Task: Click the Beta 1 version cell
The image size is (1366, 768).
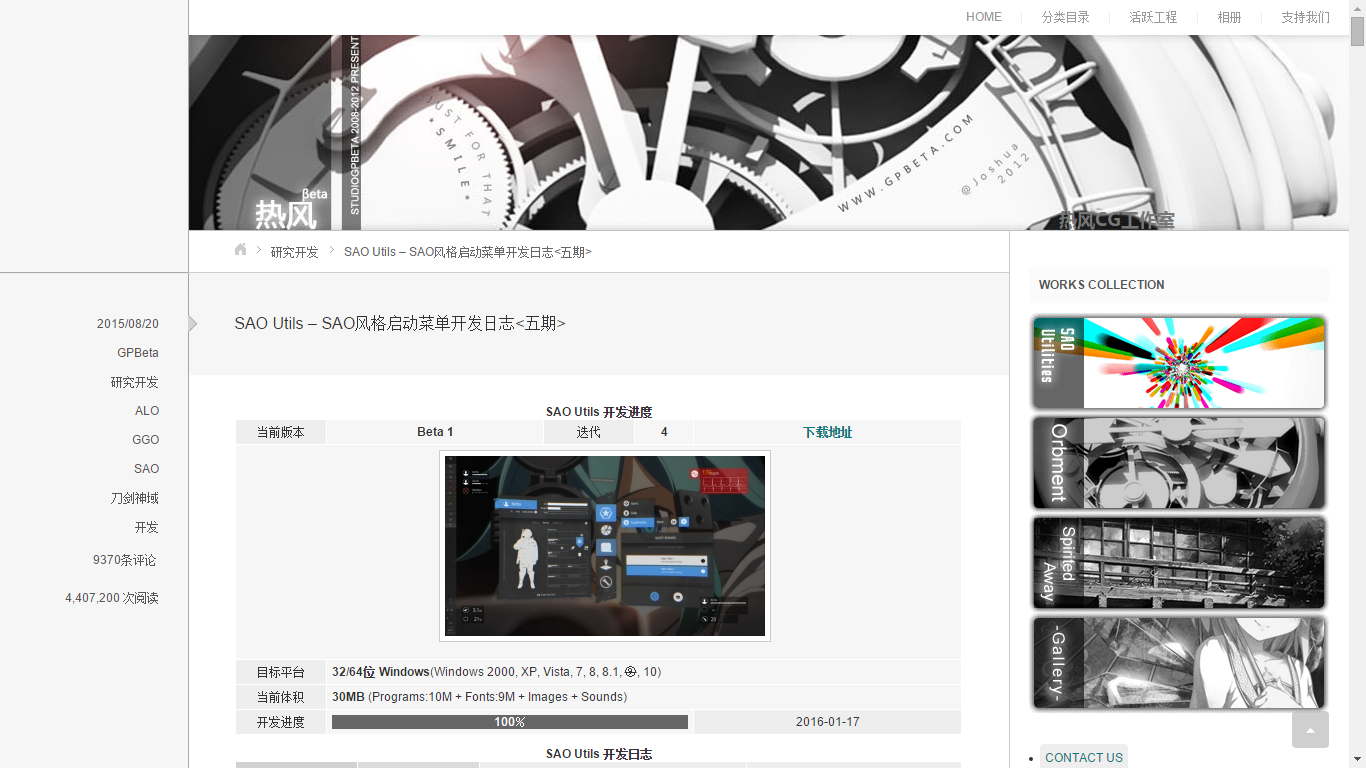Action: tap(435, 432)
